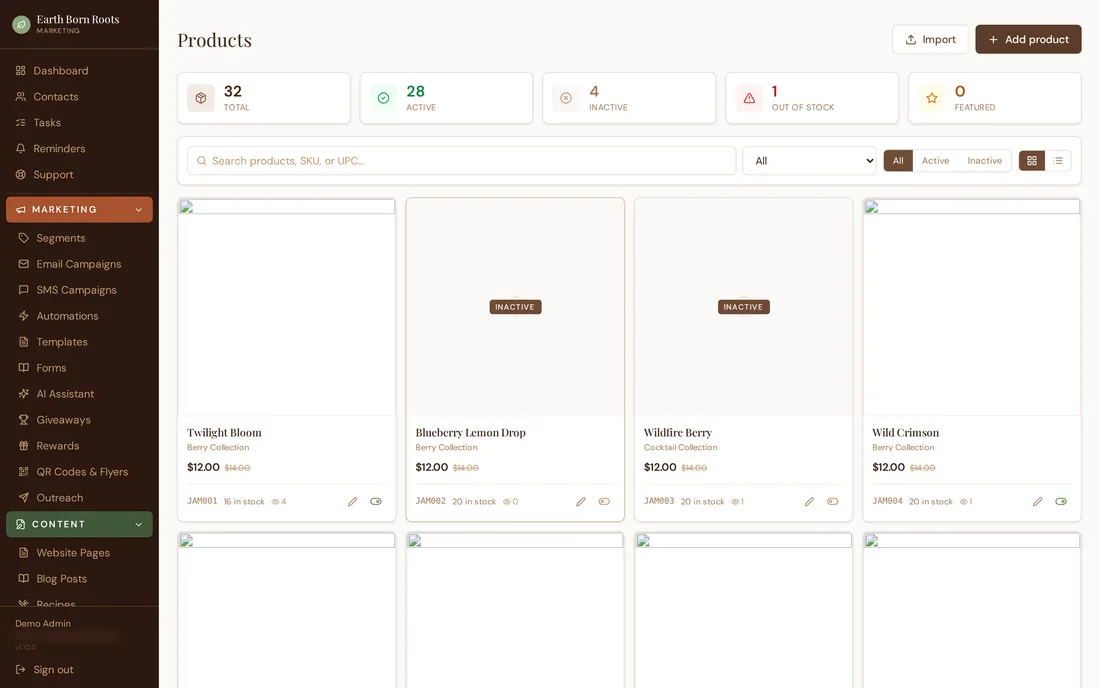Click the Out of Stock stat card
This screenshot has height=688, width=1100.
point(812,98)
